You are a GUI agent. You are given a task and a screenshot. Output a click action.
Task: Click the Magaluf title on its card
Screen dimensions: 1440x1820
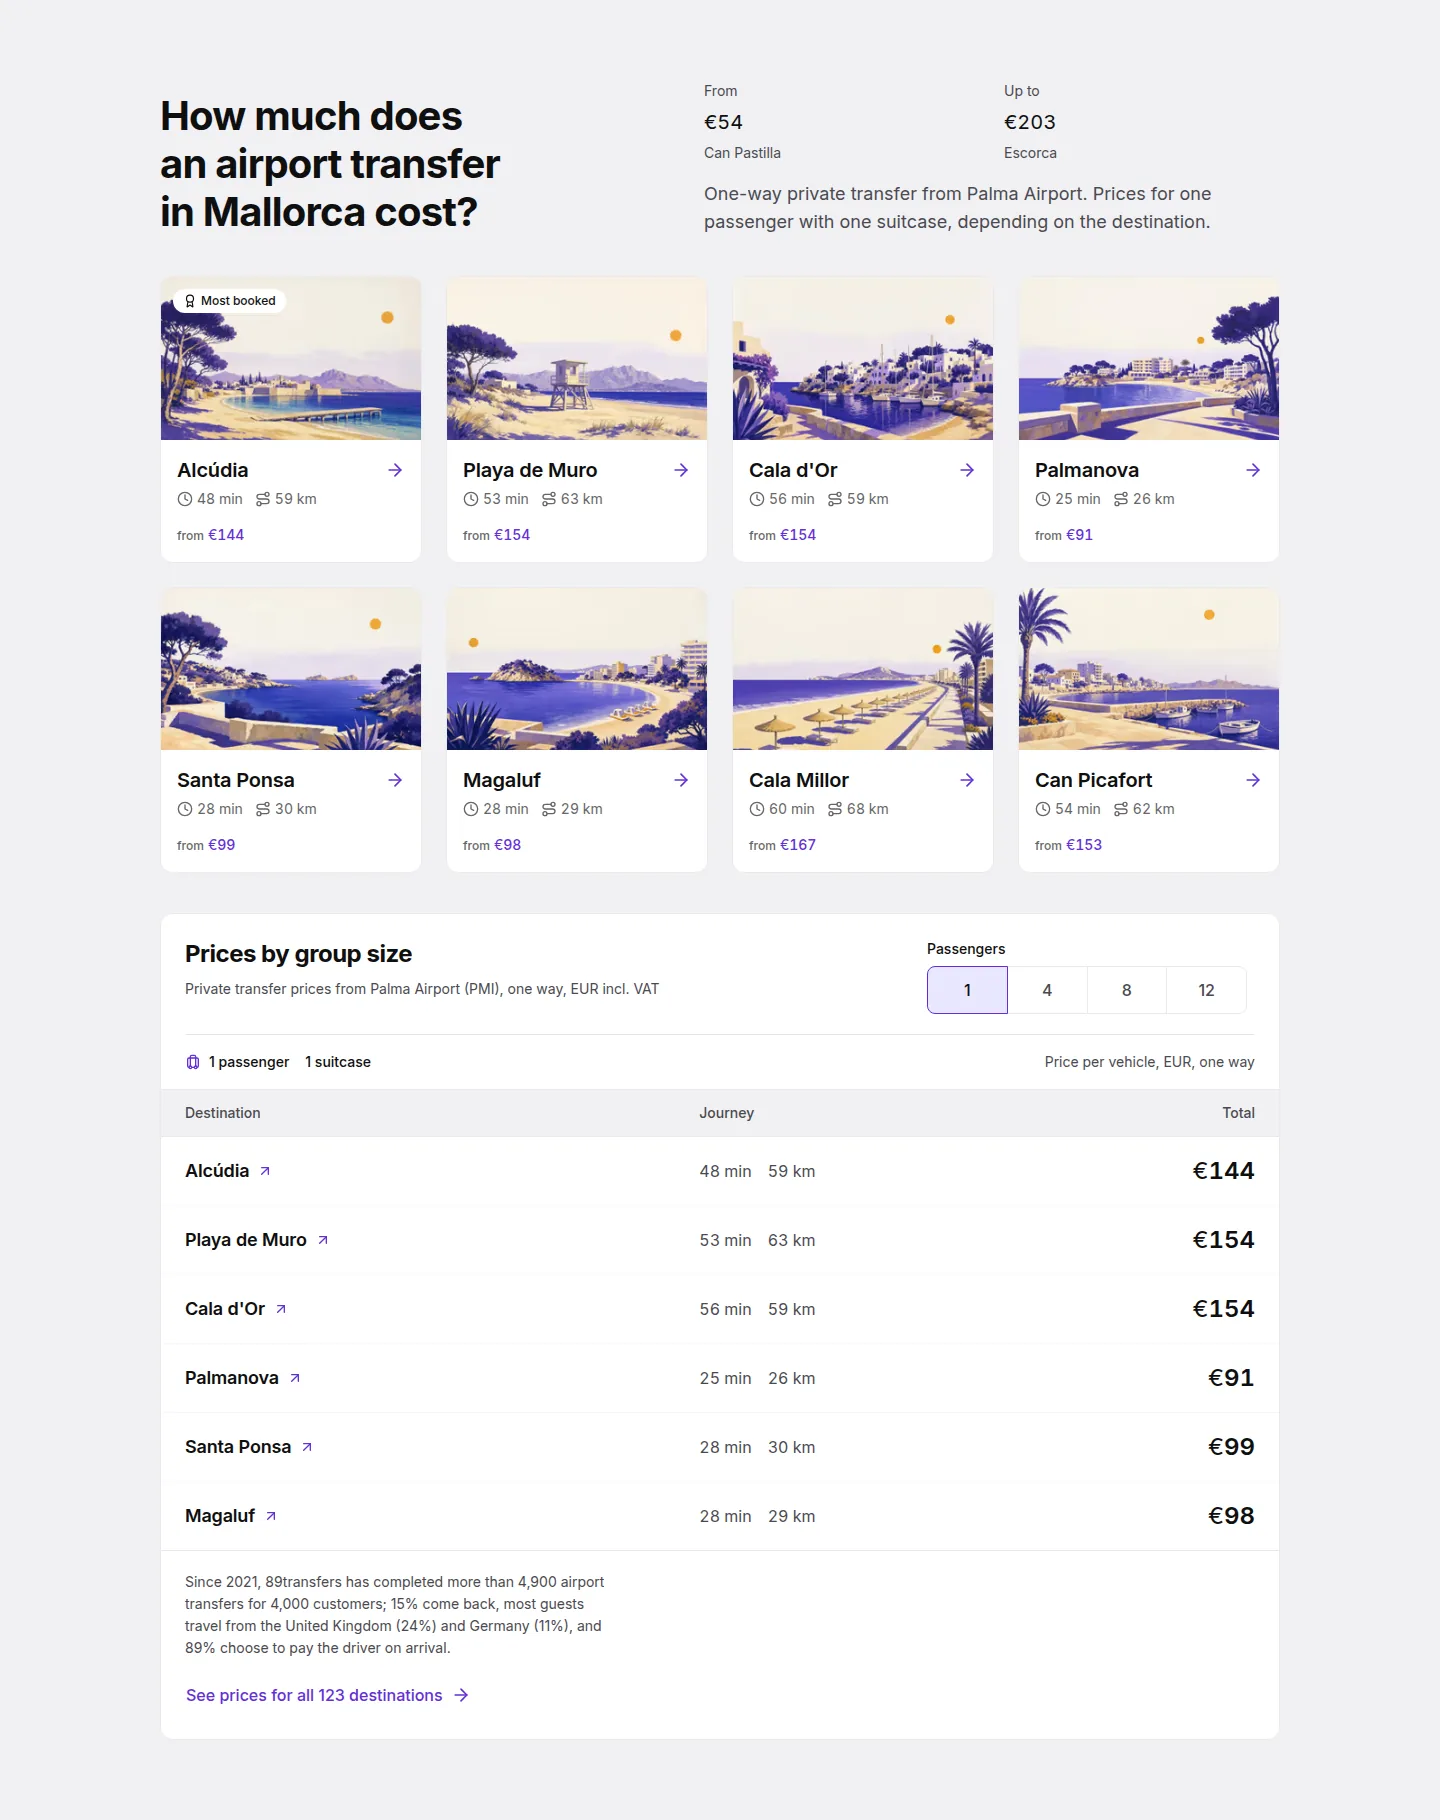[502, 780]
